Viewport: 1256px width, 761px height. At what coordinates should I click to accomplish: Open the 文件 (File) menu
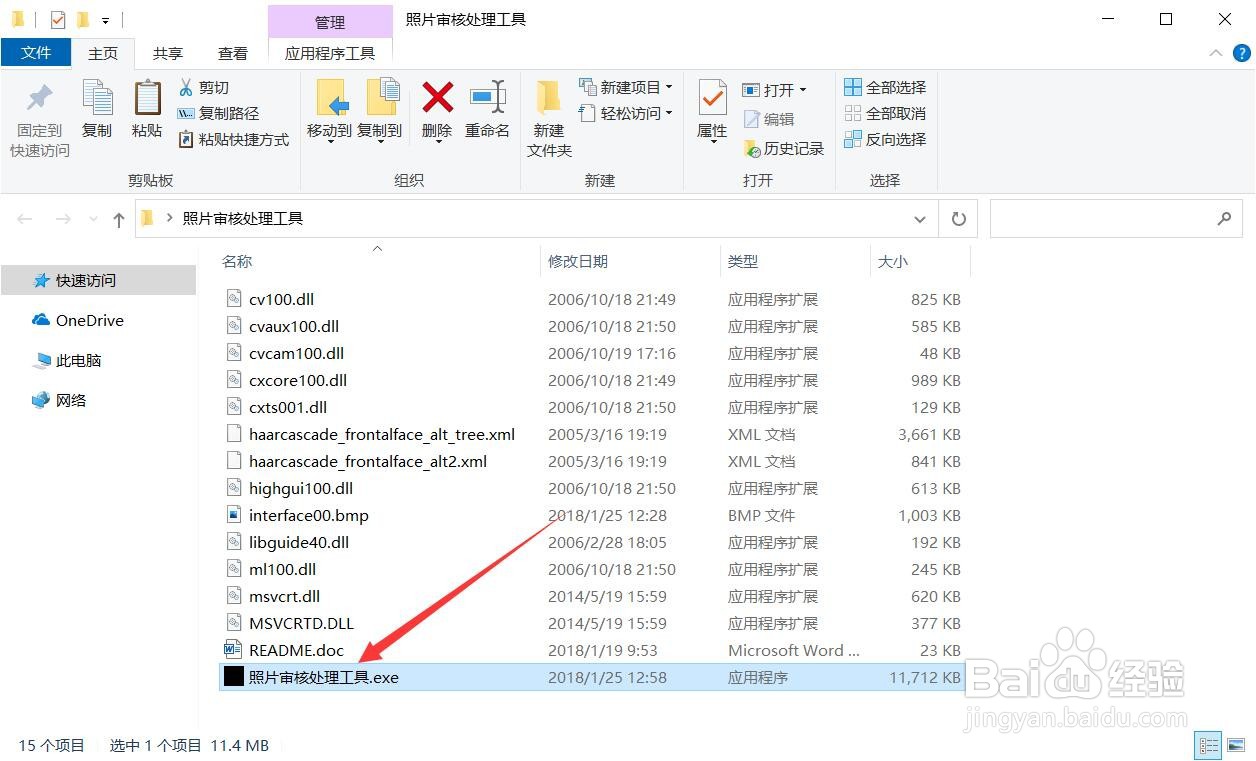coord(36,53)
